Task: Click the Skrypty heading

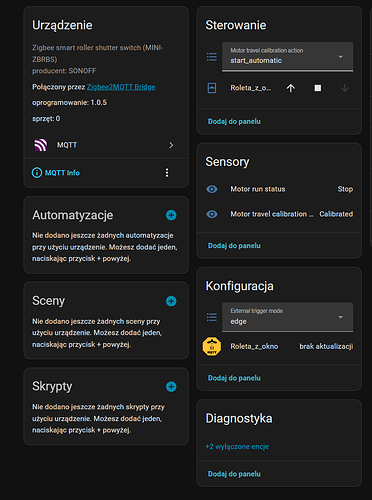Action: 52,386
